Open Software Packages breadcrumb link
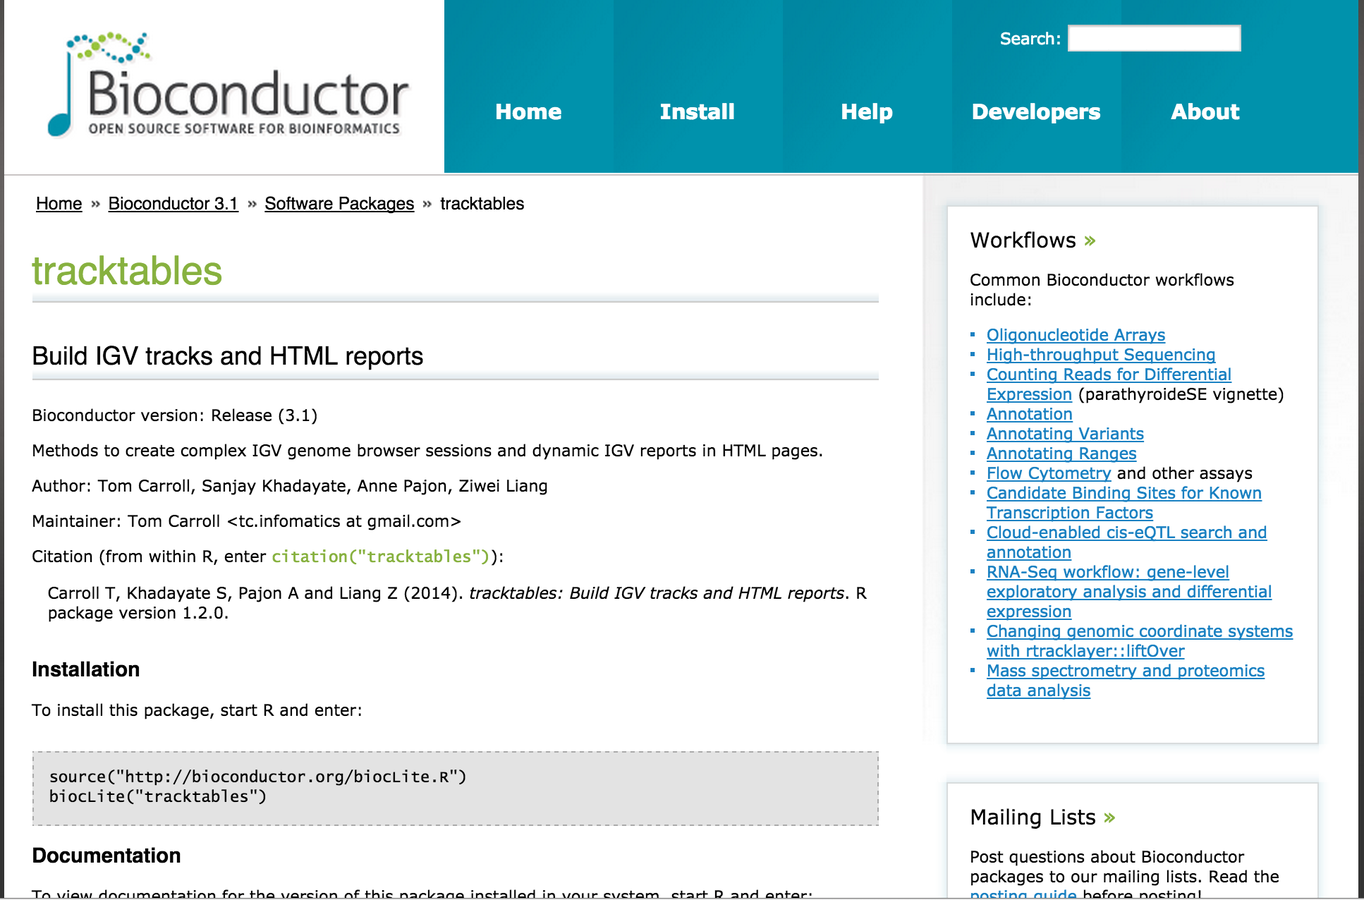 coord(339,204)
